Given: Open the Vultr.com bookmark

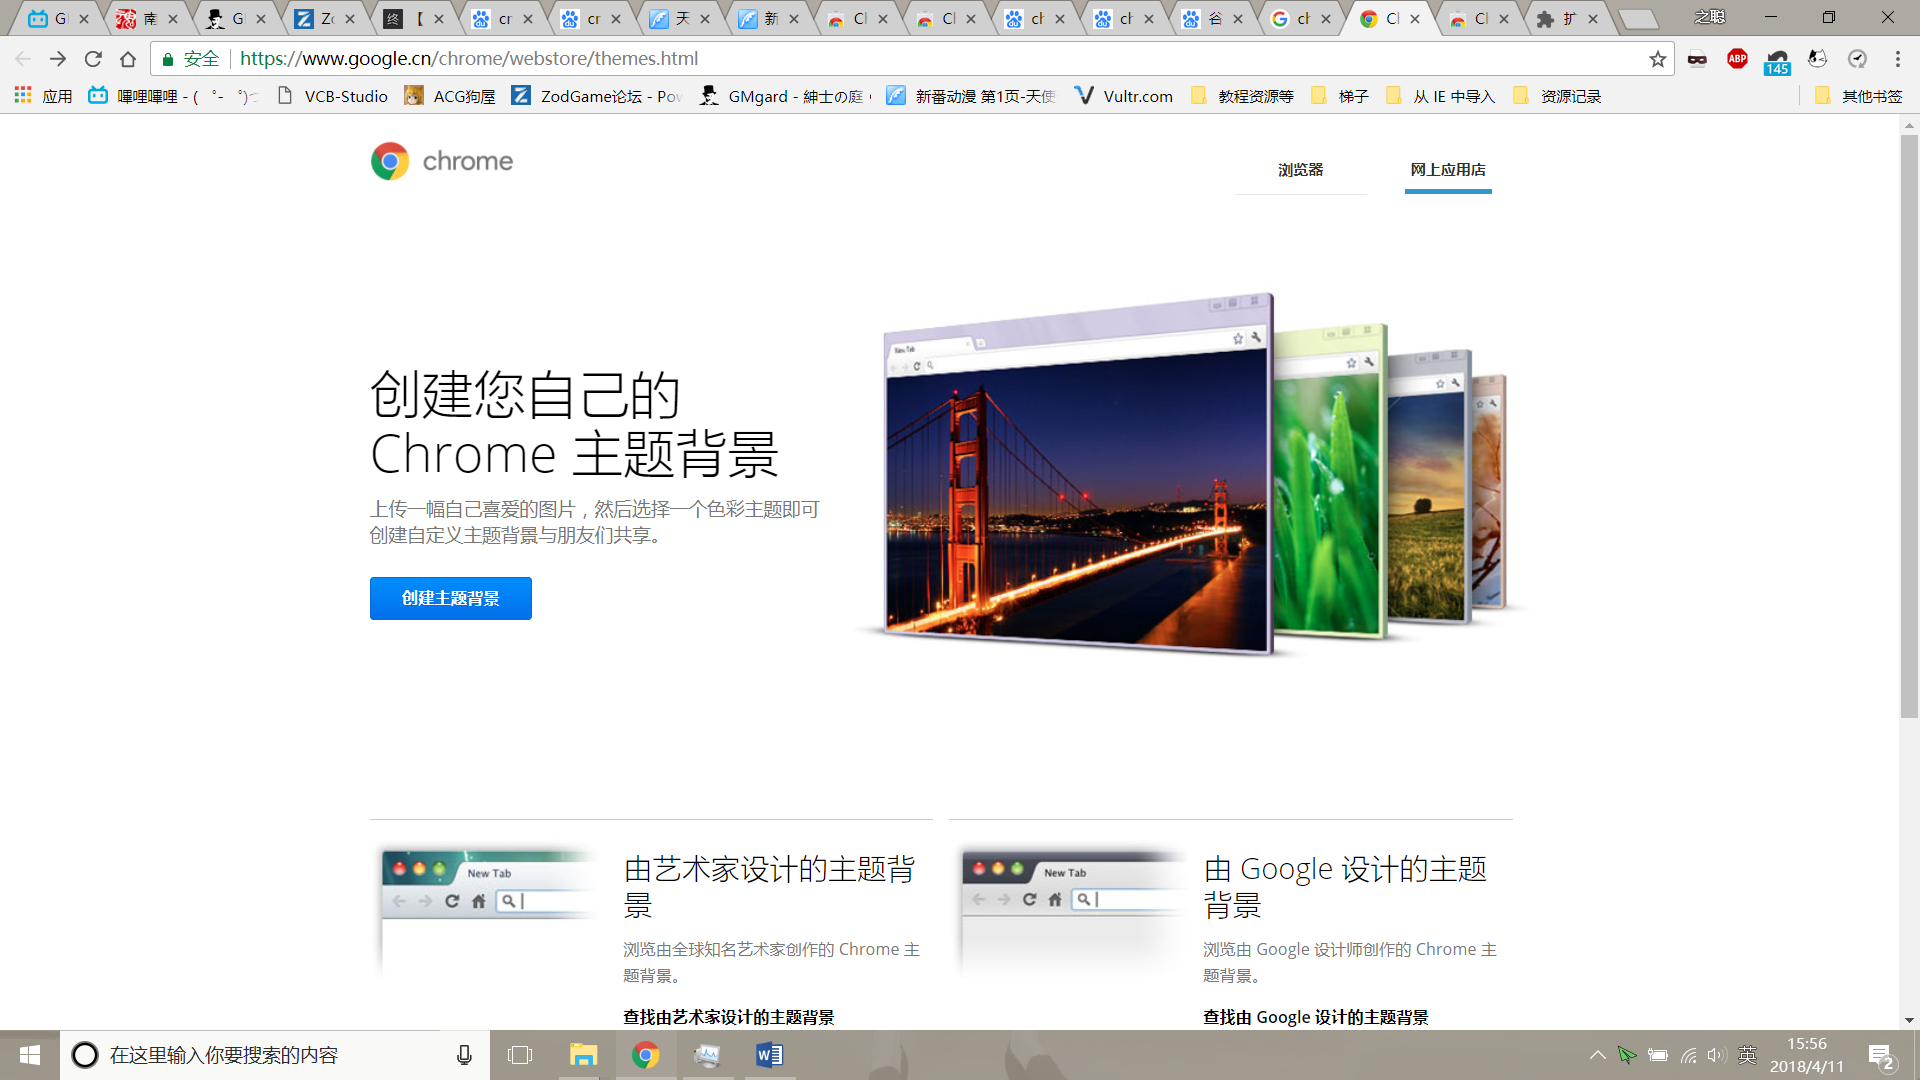Looking at the screenshot, I should click(x=1123, y=96).
